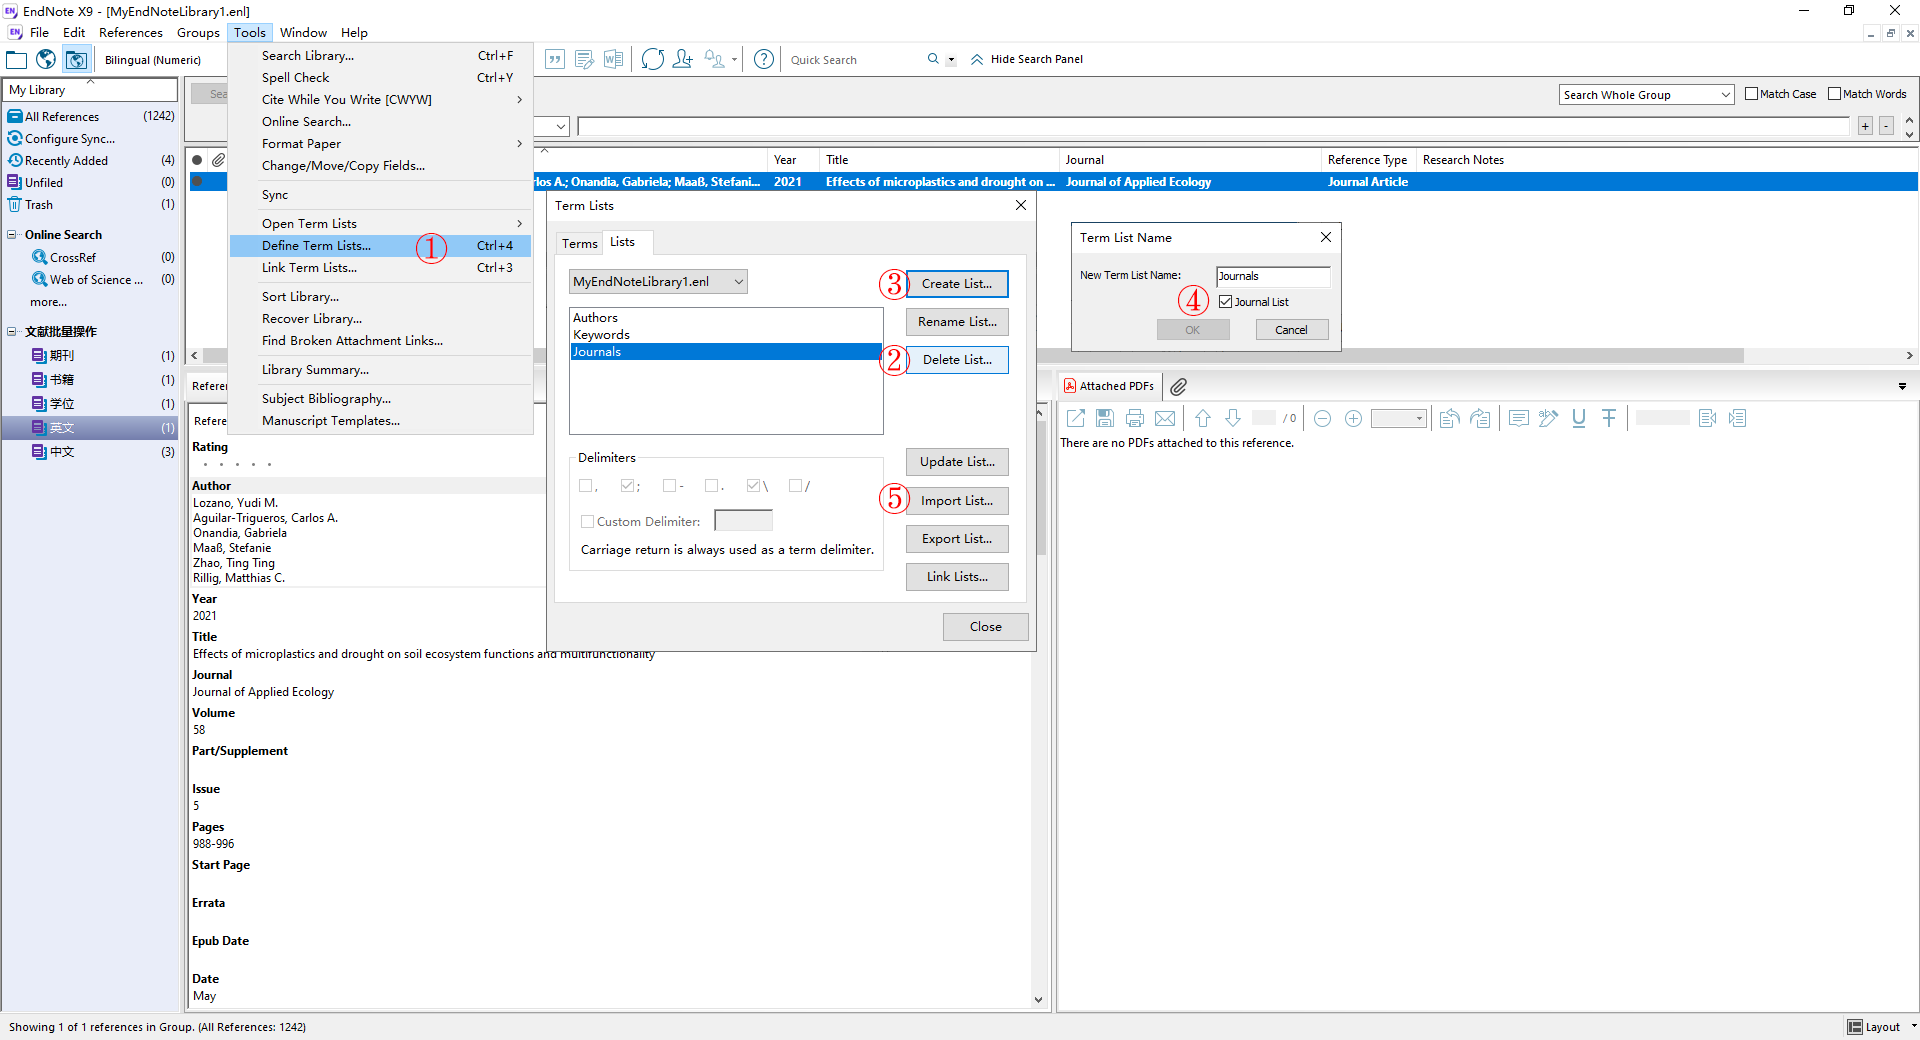Expand the Cite While You Write submenu

click(x=380, y=100)
